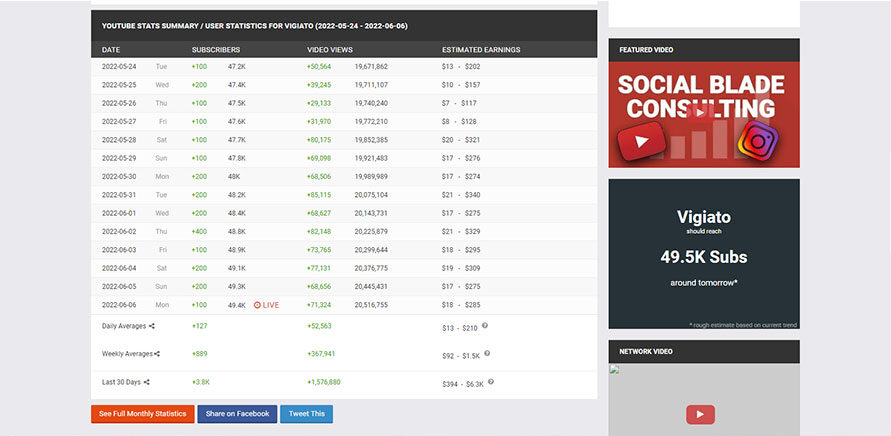Click the Daily Averages label

coord(124,326)
